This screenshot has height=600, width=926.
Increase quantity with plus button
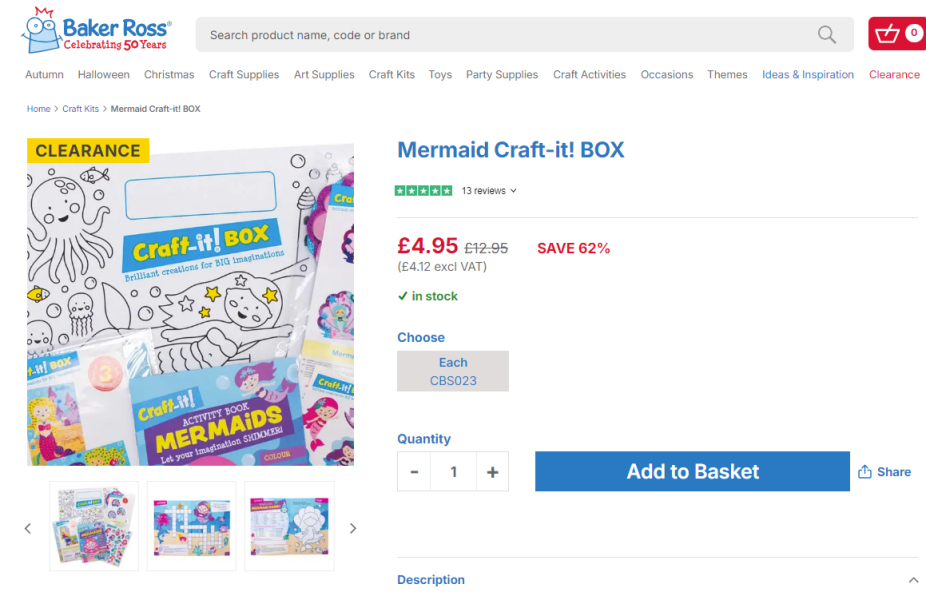[x=492, y=472]
